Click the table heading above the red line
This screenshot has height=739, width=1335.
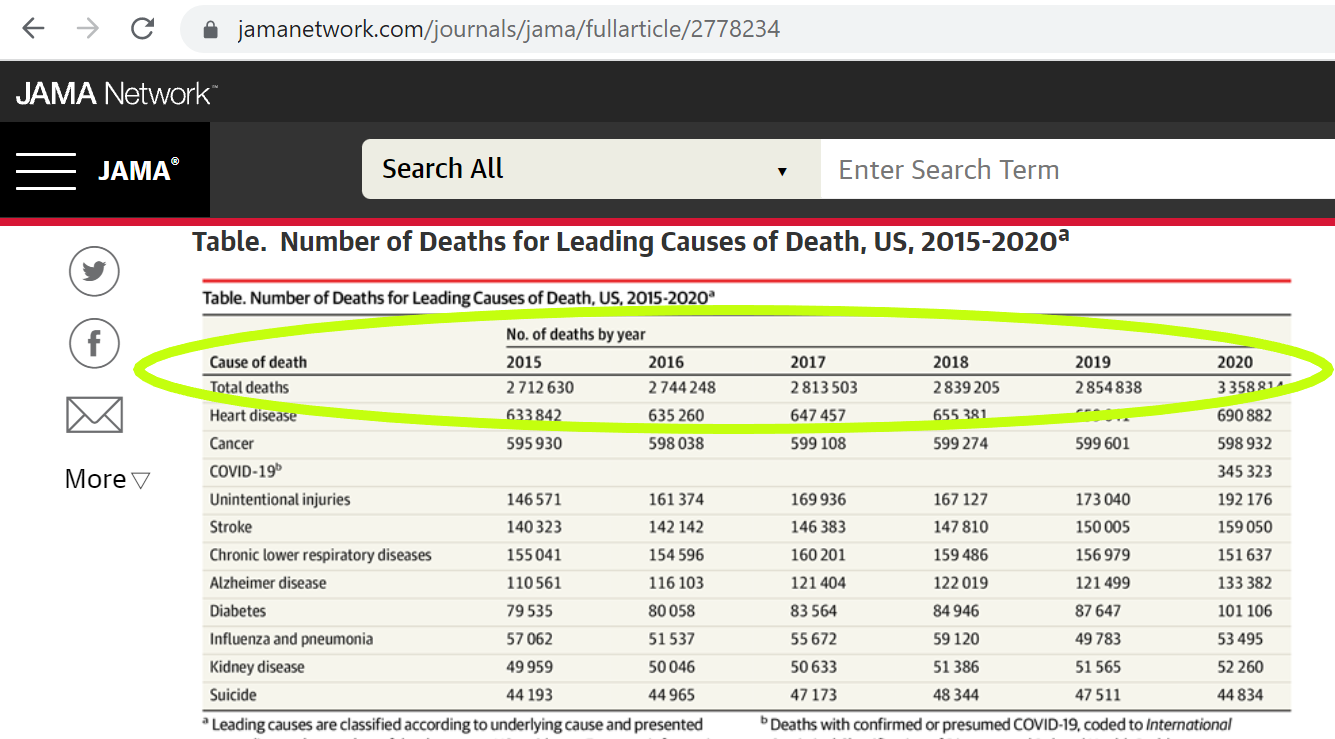coord(630,242)
